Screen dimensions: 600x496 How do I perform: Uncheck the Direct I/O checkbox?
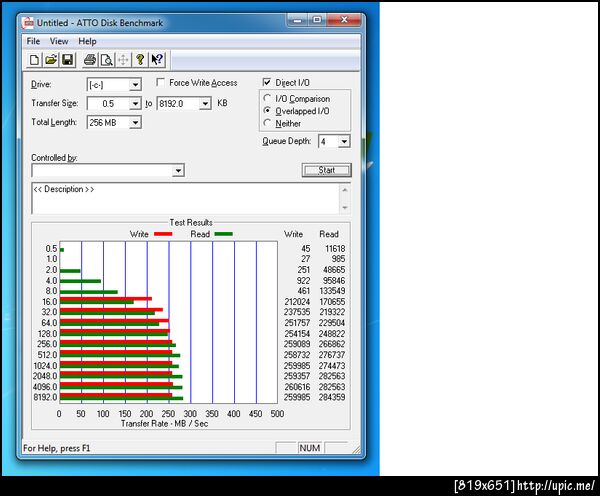coord(267,82)
